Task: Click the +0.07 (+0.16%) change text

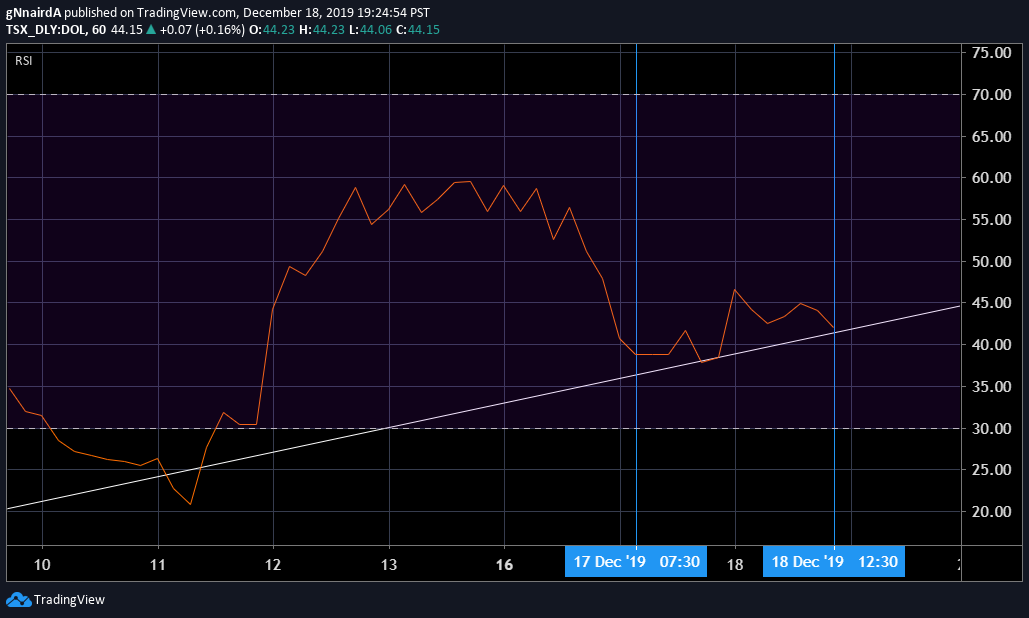Action: [x=202, y=30]
